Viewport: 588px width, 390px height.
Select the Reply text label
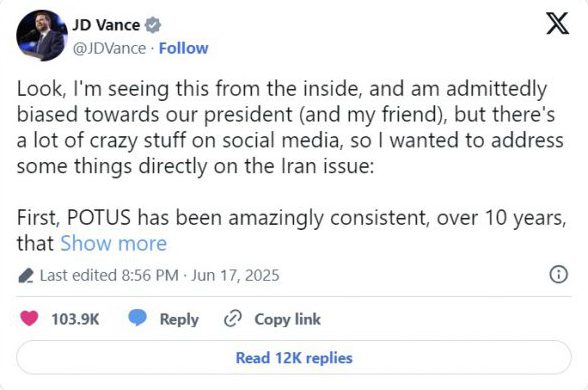tap(179, 319)
